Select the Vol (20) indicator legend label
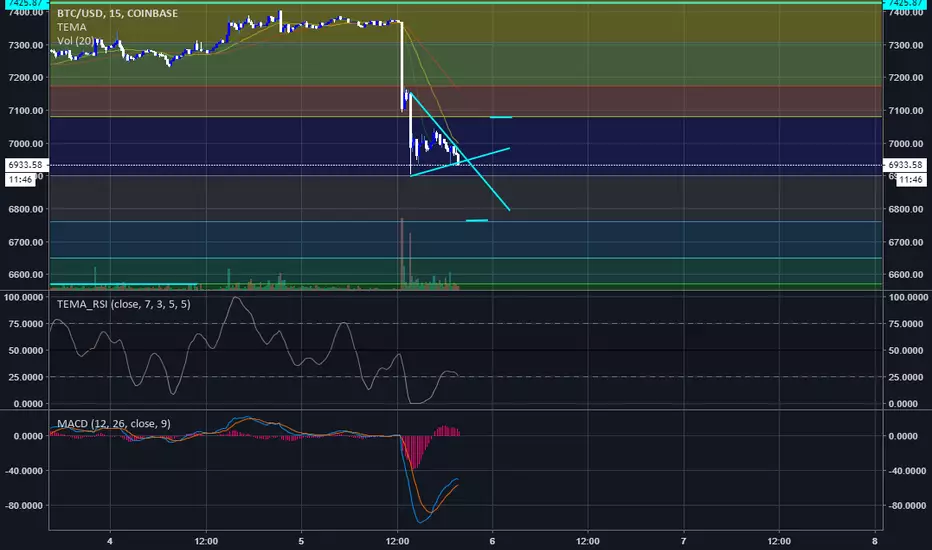The width and height of the screenshot is (932, 550). (x=75, y=40)
